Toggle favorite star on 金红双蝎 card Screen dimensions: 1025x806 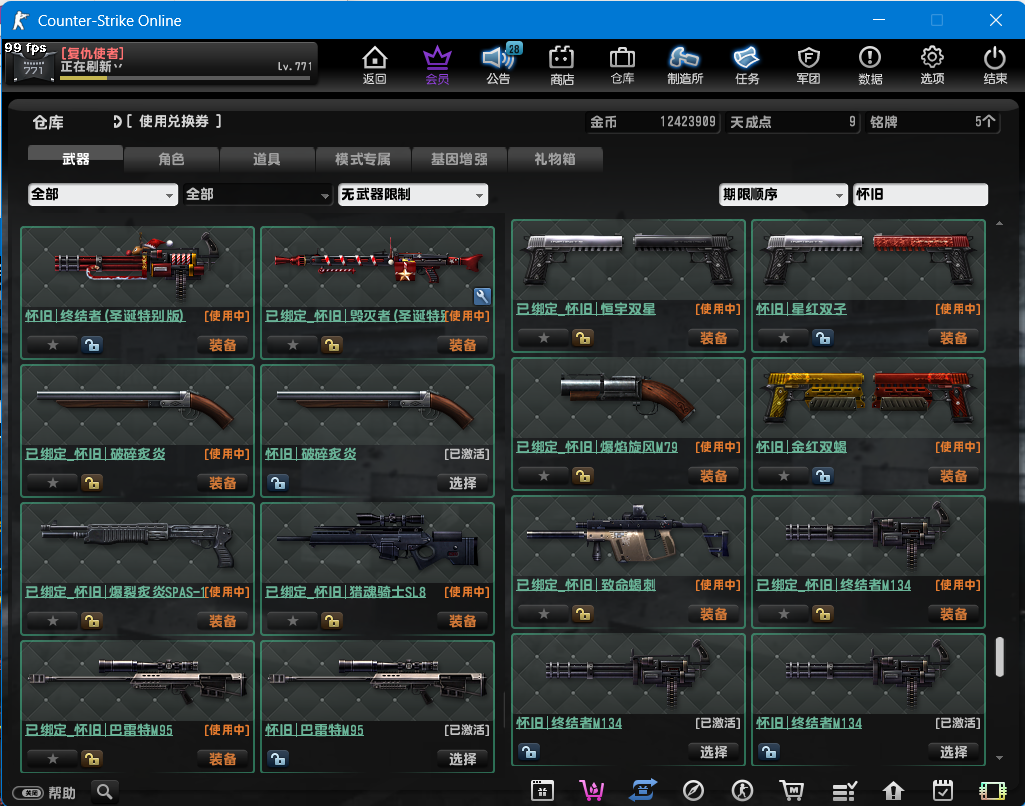coord(784,476)
